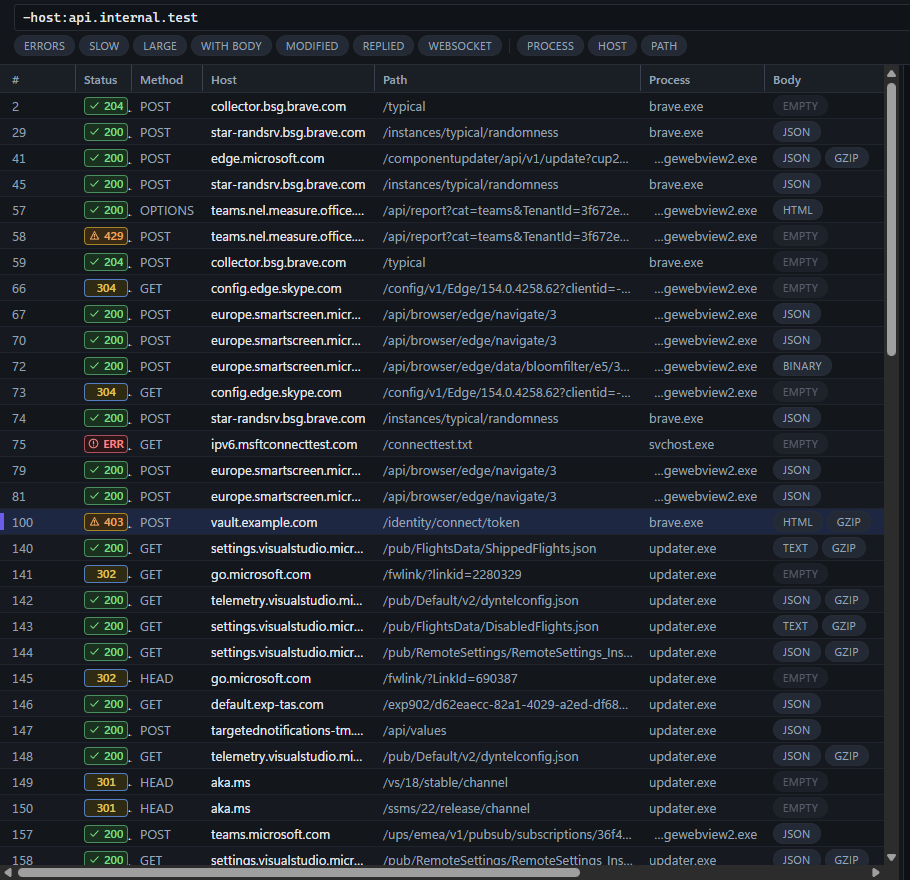Click the OPTIONS method cell in row 57
Image resolution: width=910 pixels, height=880 pixels.
pyautogui.click(x=167, y=211)
